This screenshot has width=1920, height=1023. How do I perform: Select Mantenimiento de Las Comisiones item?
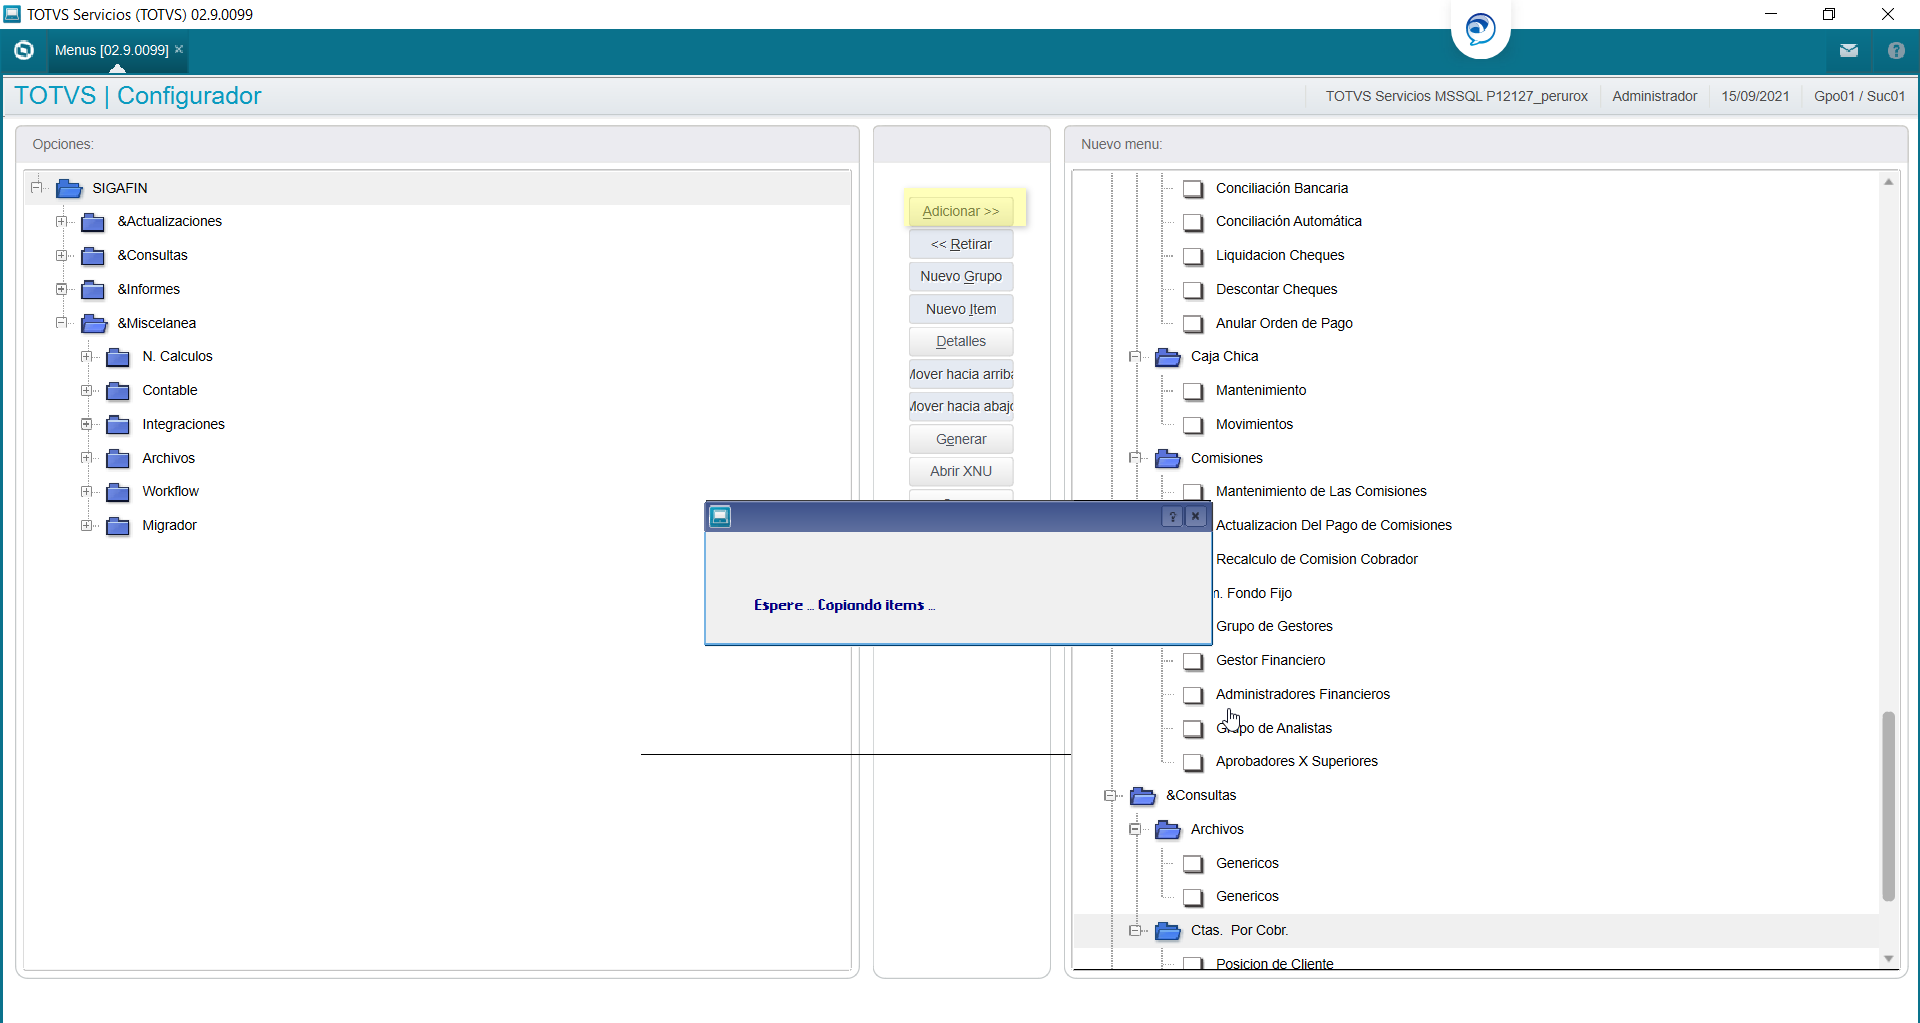(x=1321, y=492)
